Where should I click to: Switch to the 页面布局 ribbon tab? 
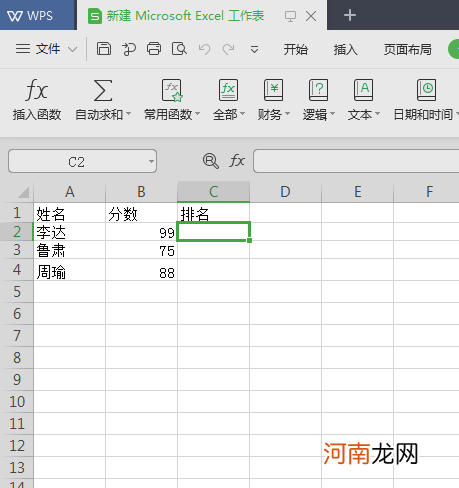[407, 50]
